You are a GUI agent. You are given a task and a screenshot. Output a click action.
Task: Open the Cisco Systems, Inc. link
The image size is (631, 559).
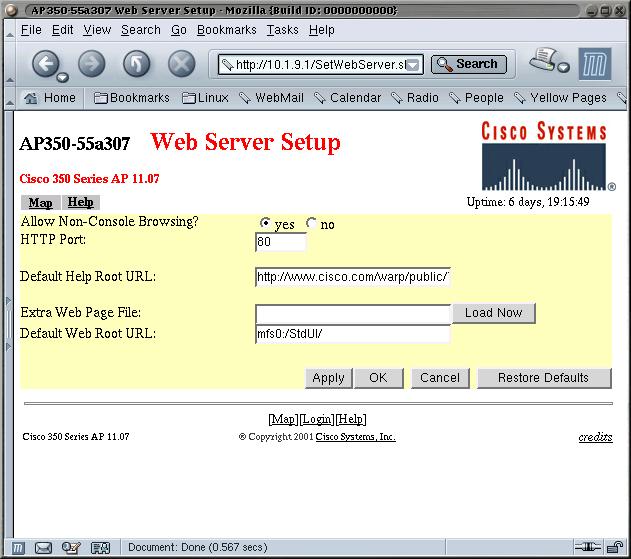tap(355, 437)
